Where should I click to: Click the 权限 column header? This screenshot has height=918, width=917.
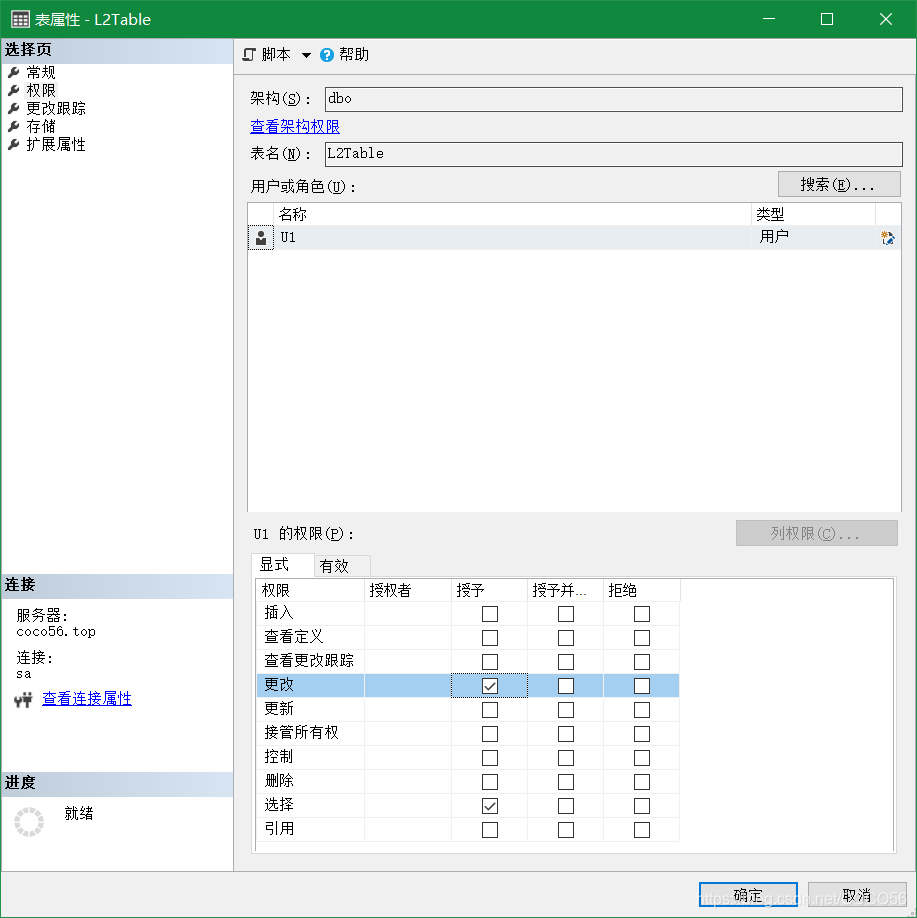310,590
